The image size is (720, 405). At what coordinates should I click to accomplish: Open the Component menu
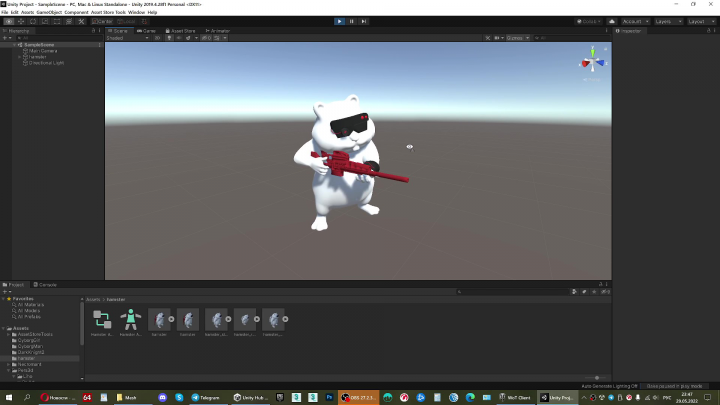click(x=76, y=12)
